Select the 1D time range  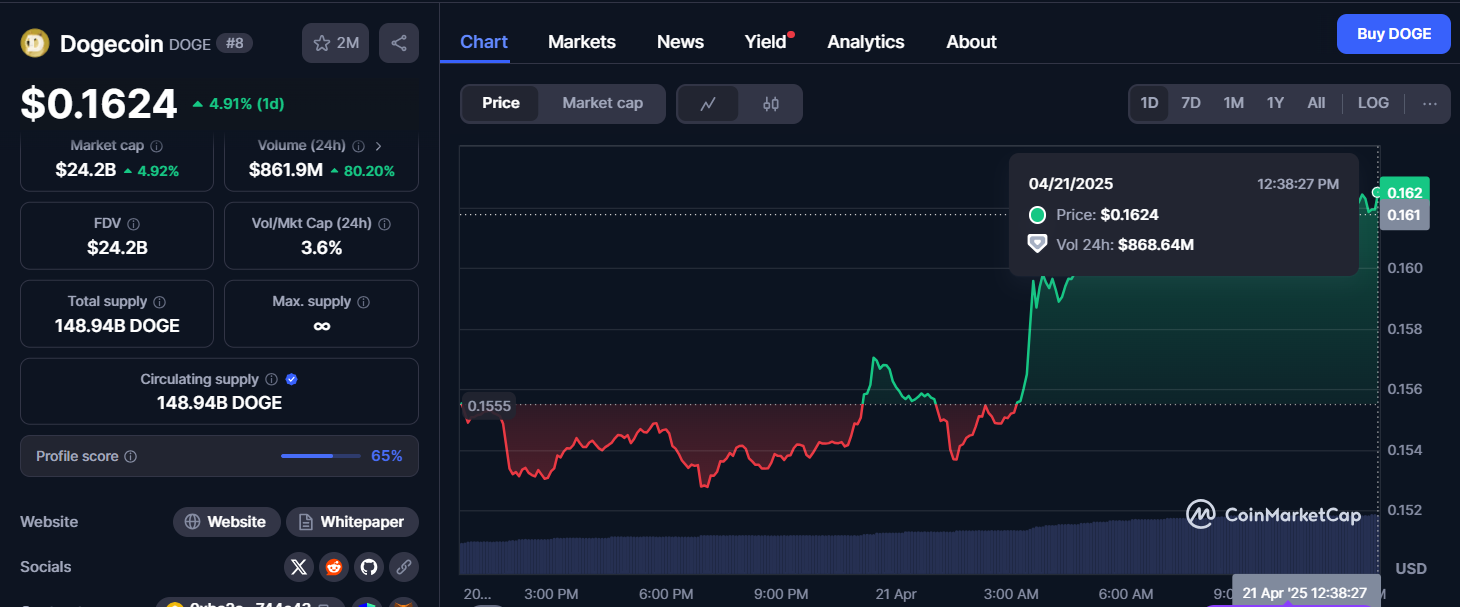1149,103
